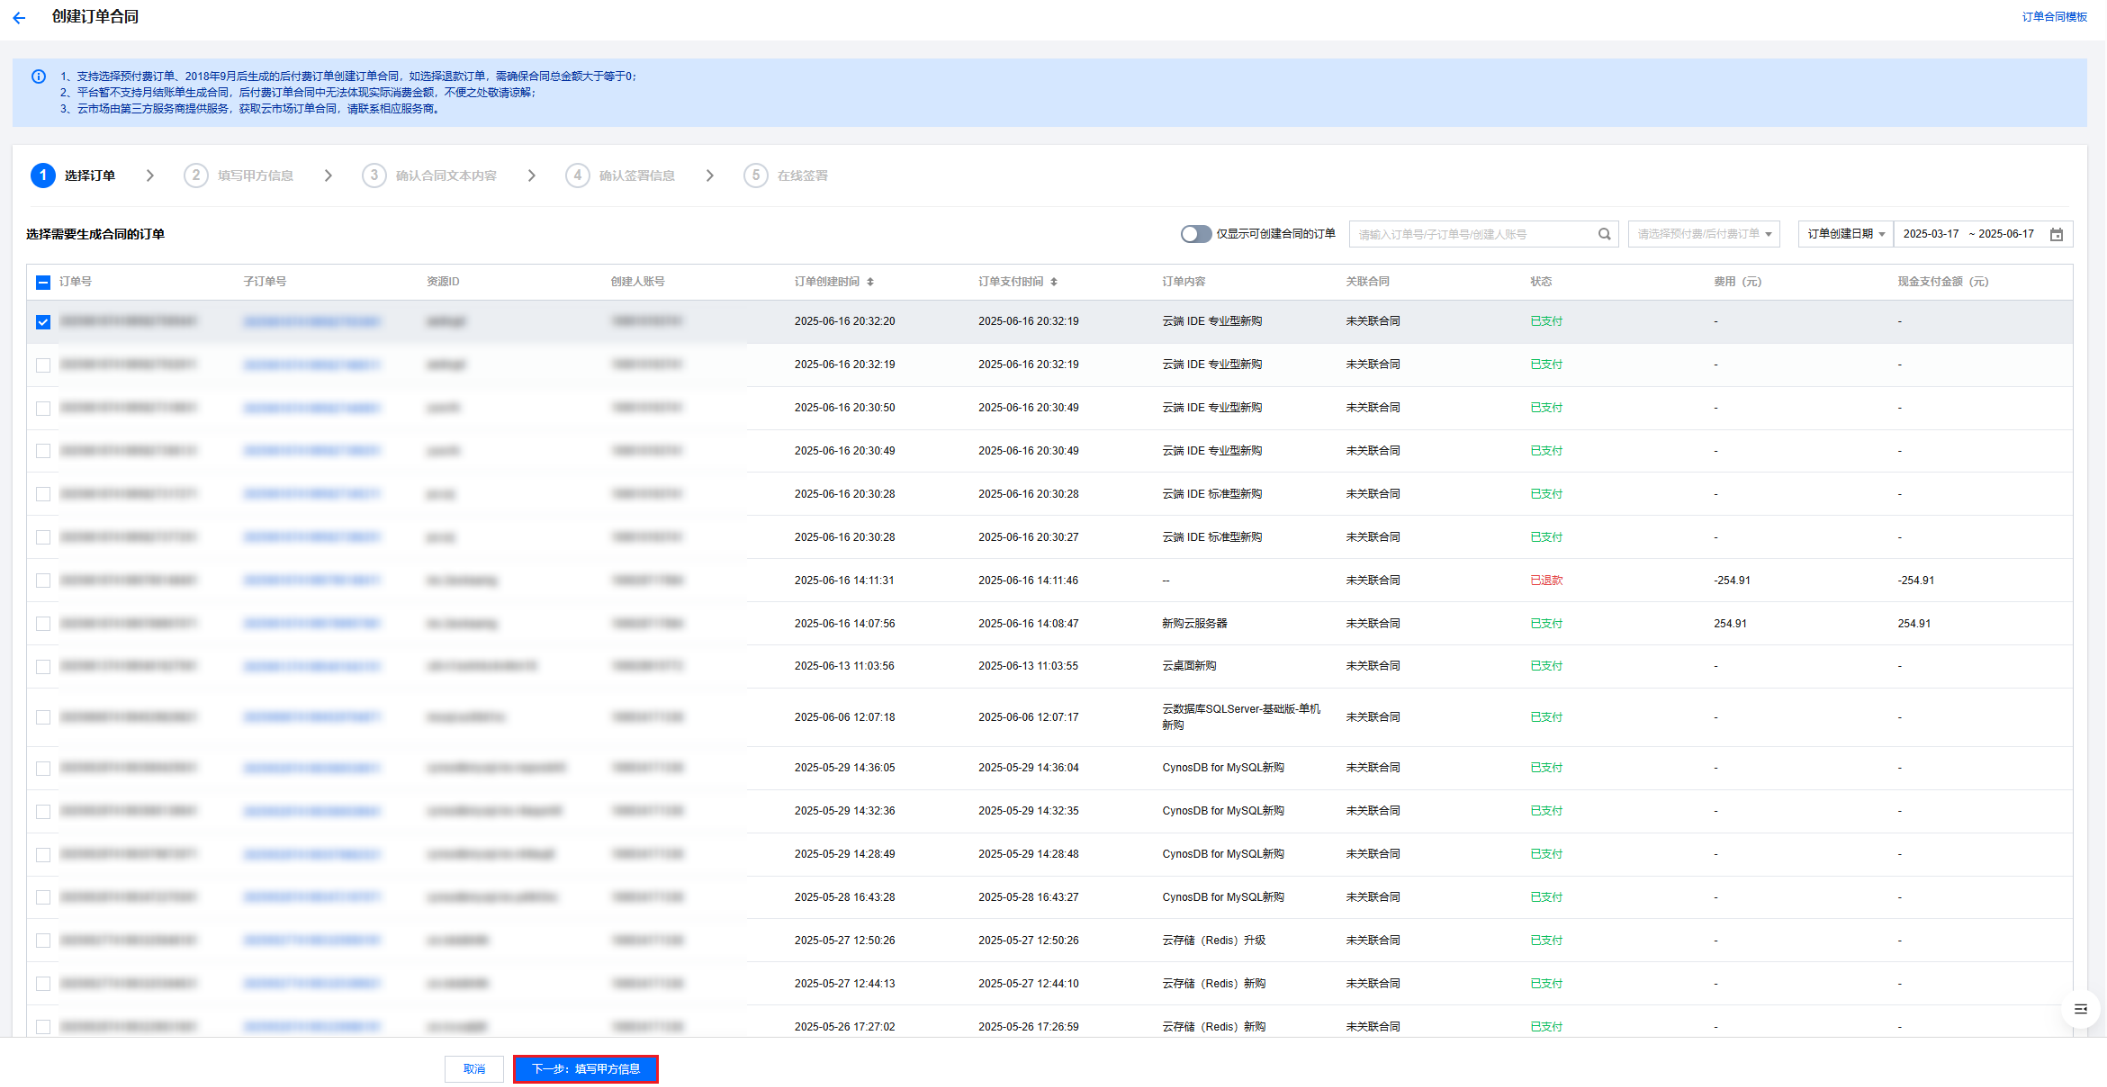Click the search magnifier icon
The image size is (2107, 1087).
tap(1604, 234)
